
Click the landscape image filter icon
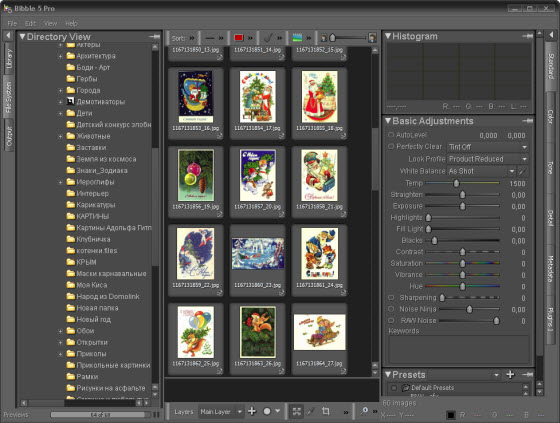point(297,38)
